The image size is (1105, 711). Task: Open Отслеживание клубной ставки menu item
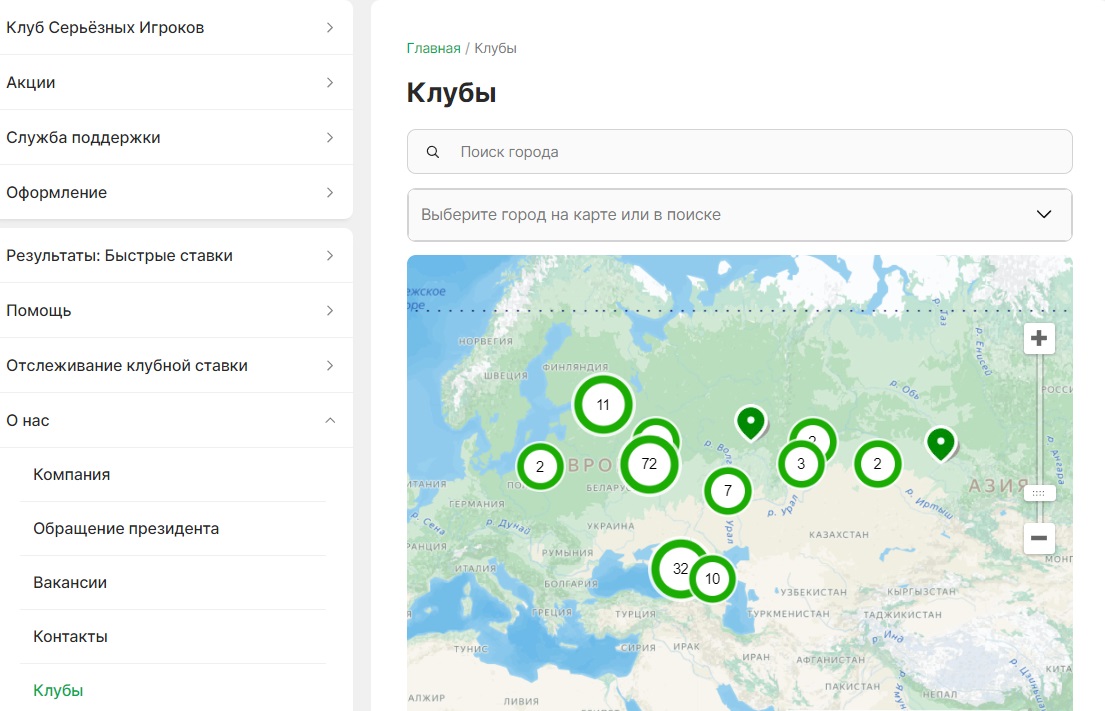176,366
